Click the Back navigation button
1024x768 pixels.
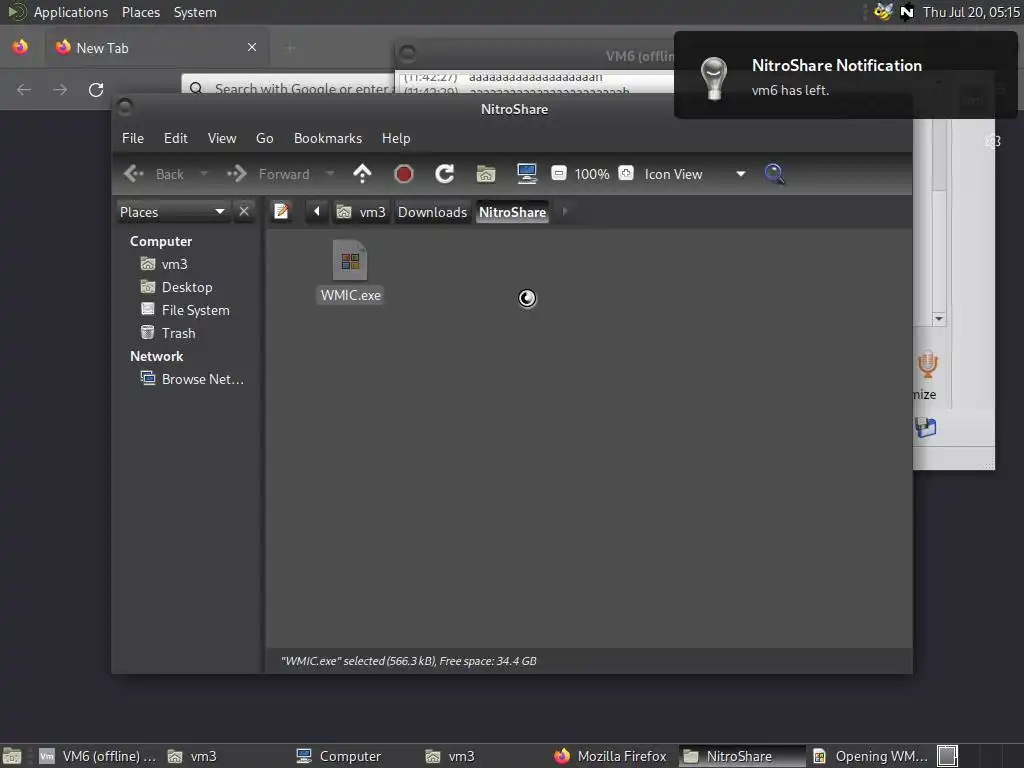point(154,174)
